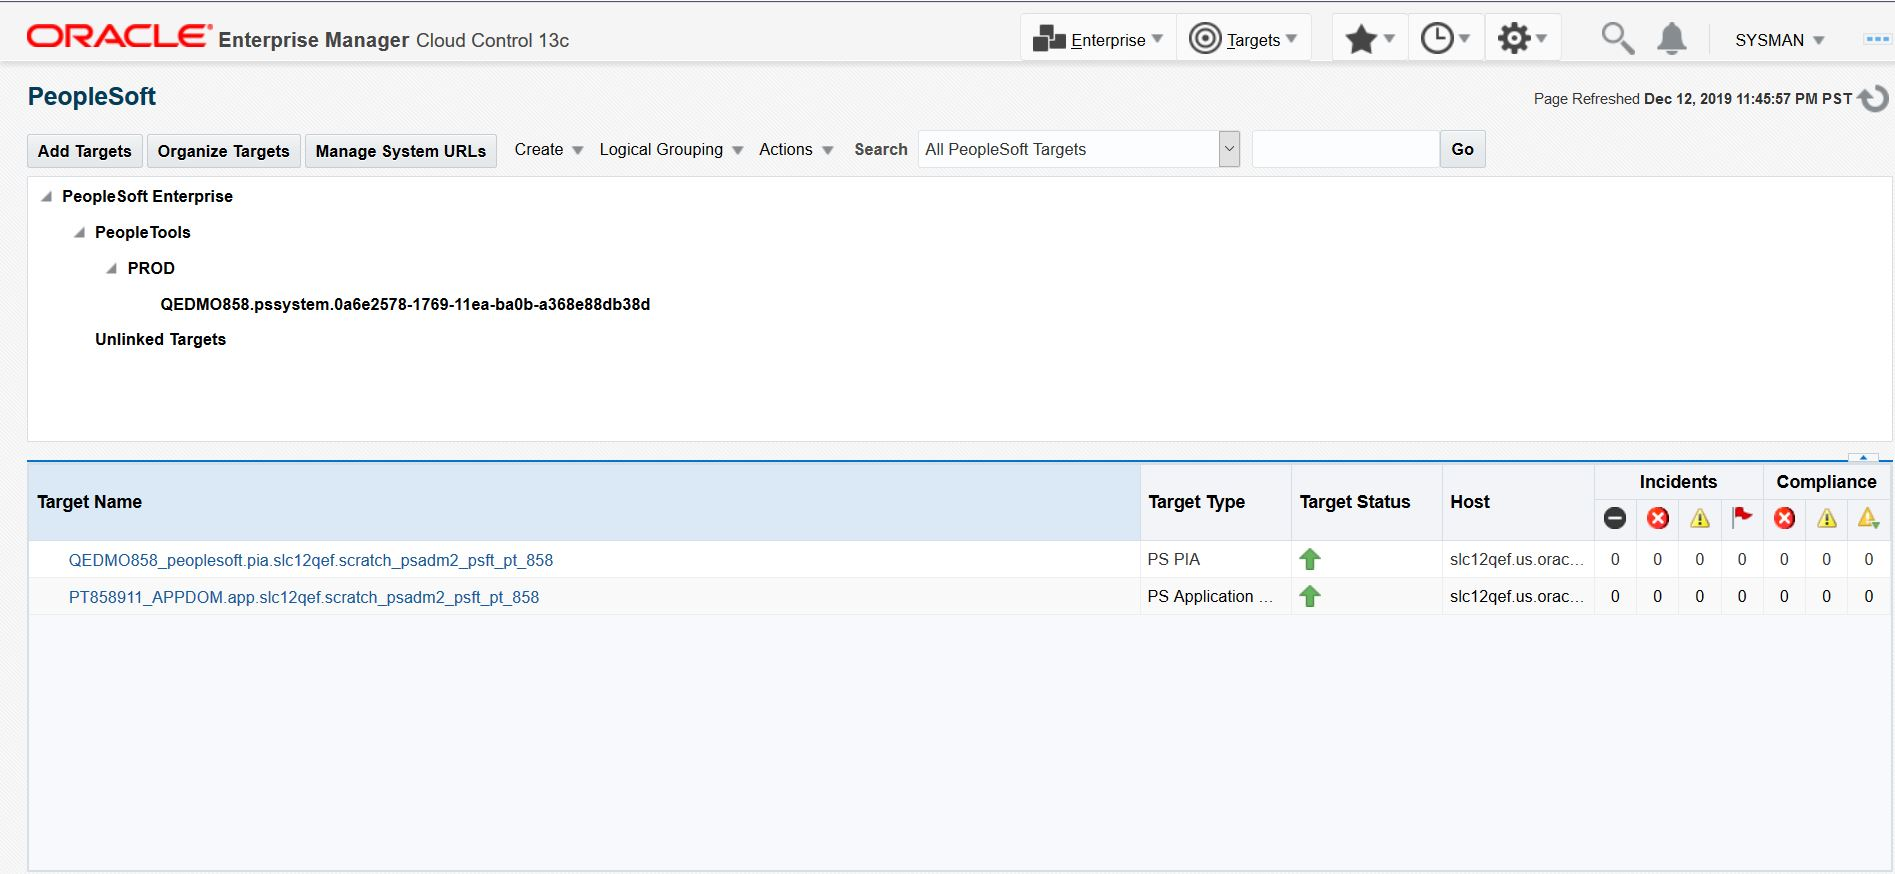
Task: Click the search text input field
Action: (1345, 149)
